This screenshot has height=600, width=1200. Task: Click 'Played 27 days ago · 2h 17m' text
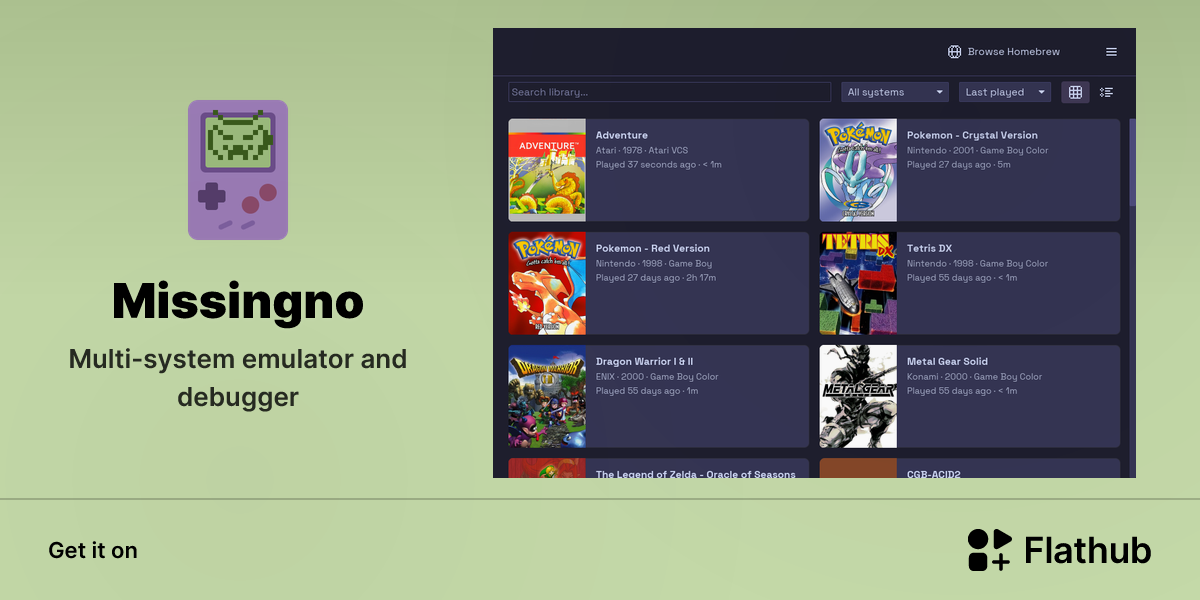pos(656,277)
